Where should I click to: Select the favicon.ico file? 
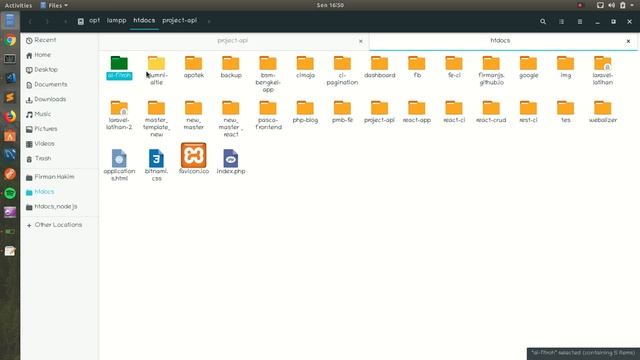pos(193,158)
